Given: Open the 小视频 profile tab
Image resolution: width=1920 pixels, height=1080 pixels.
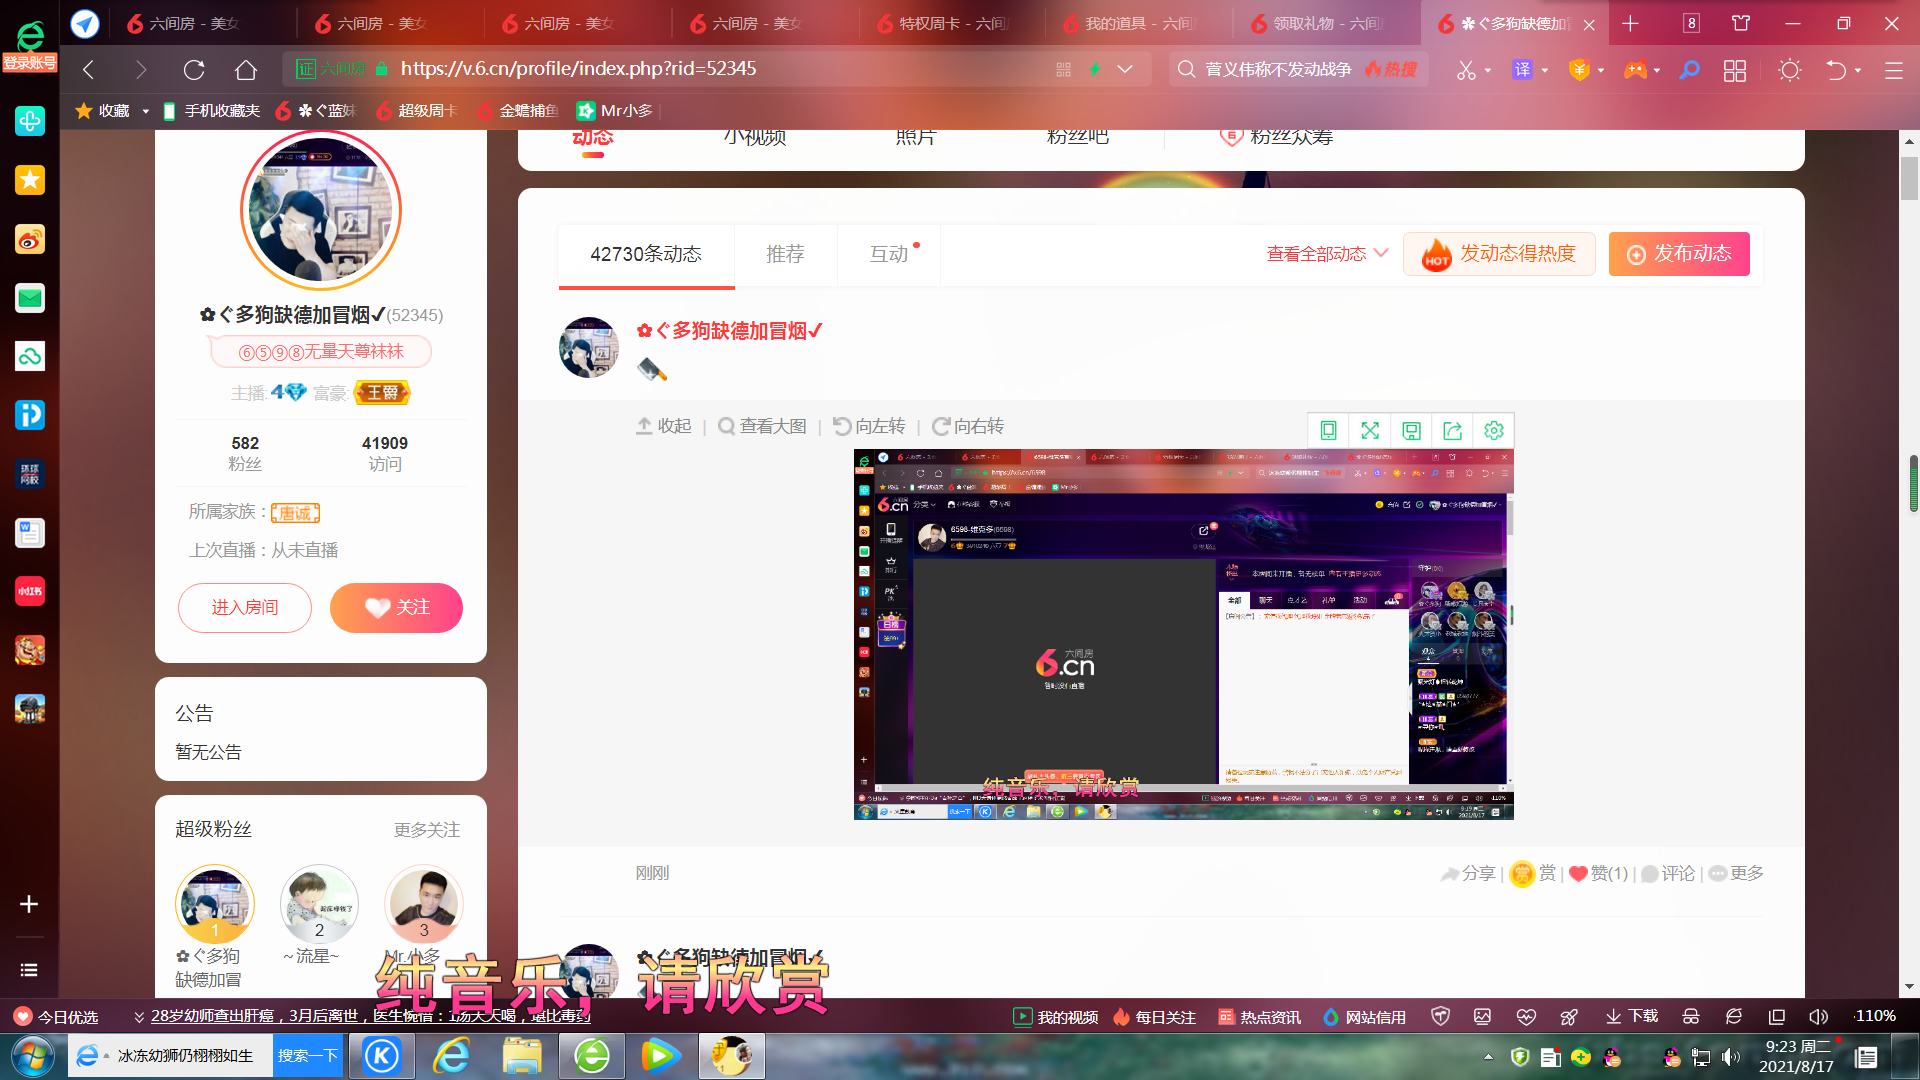Looking at the screenshot, I should [755, 138].
